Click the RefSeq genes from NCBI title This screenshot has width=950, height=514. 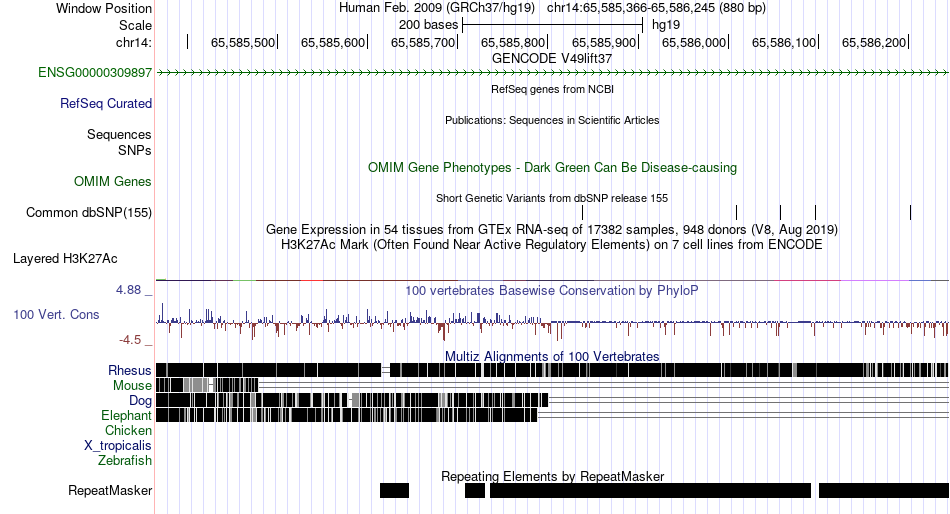[x=552, y=89]
